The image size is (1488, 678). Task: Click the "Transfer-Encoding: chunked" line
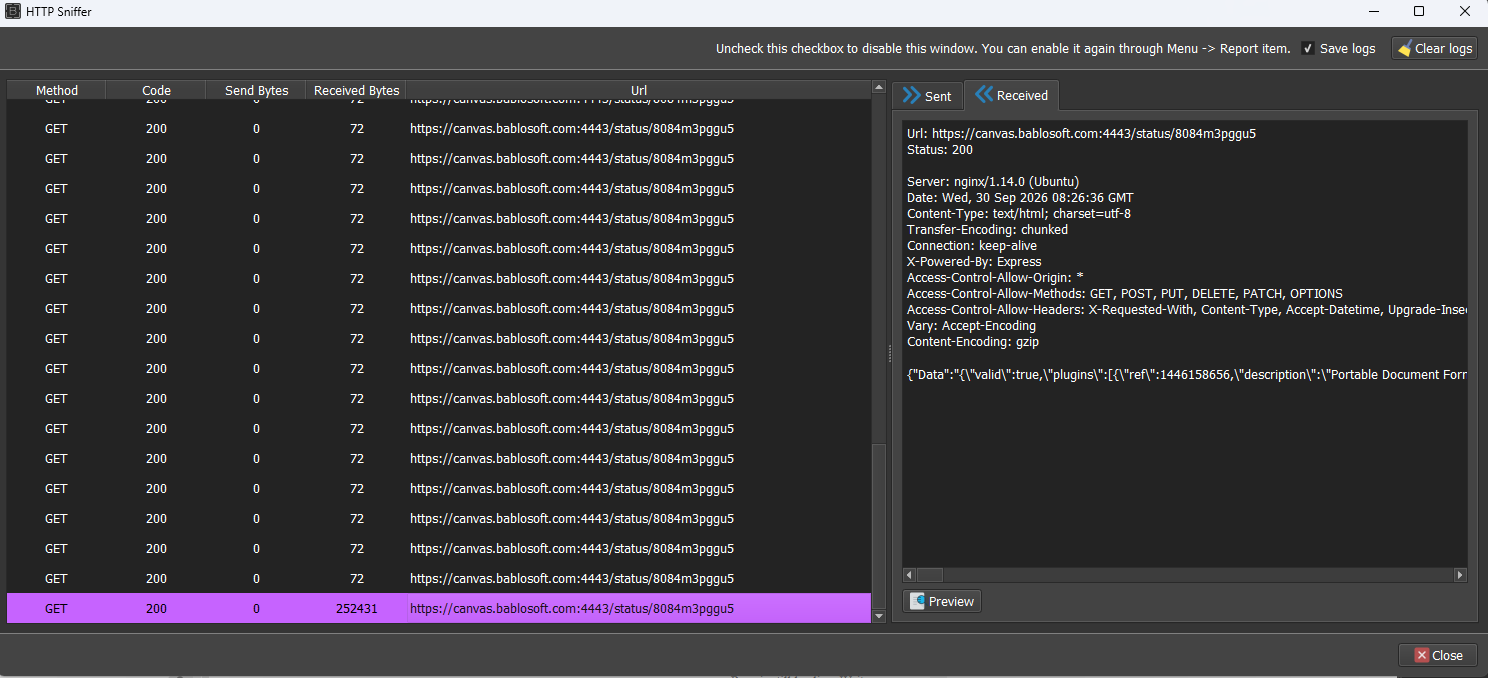987,230
